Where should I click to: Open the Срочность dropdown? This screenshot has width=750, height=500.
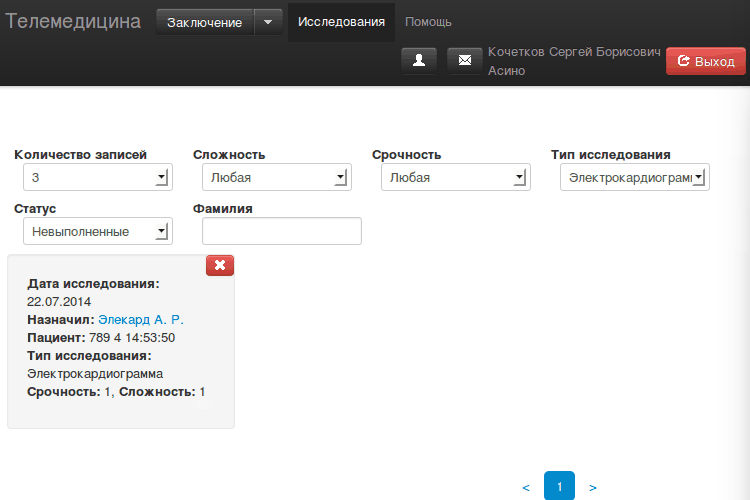(x=456, y=178)
